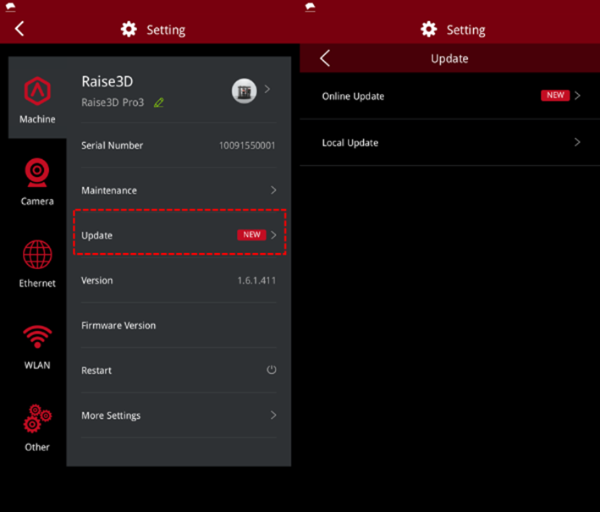Open the Machine settings tab
Screen dimensions: 600x512
(x=37, y=98)
